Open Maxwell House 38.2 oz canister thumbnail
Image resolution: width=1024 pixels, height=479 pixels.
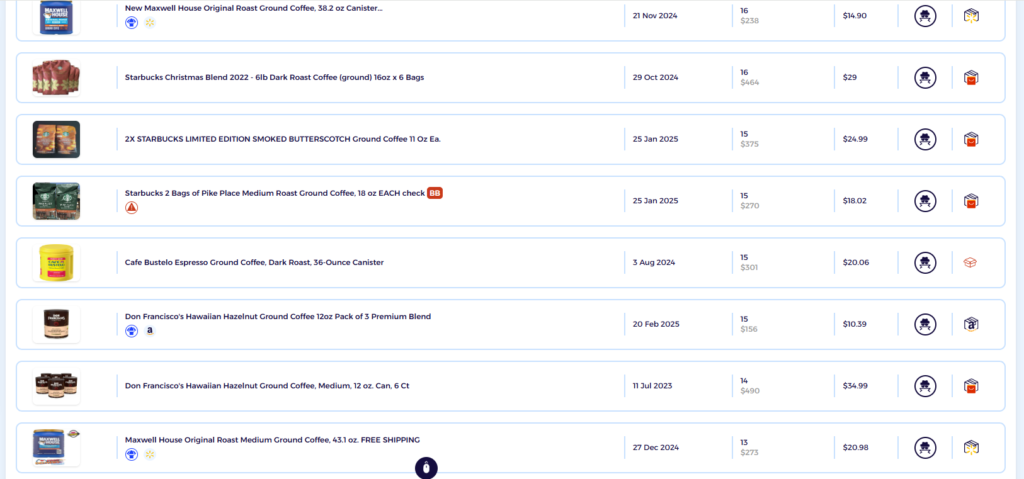[56, 16]
